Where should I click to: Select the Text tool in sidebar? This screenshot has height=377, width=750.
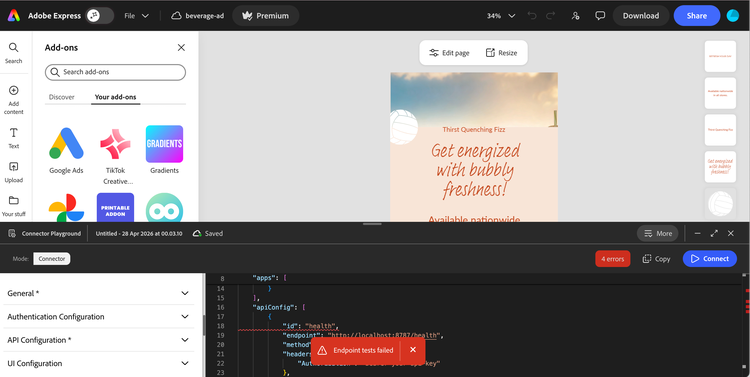pos(13,138)
